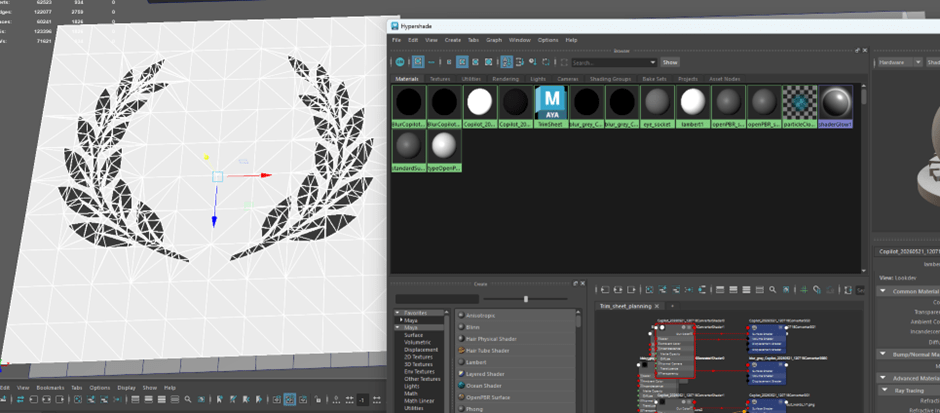Toggle sort by name in Browser toolbar
Viewport: 940px width, 413px height.
coord(507,62)
